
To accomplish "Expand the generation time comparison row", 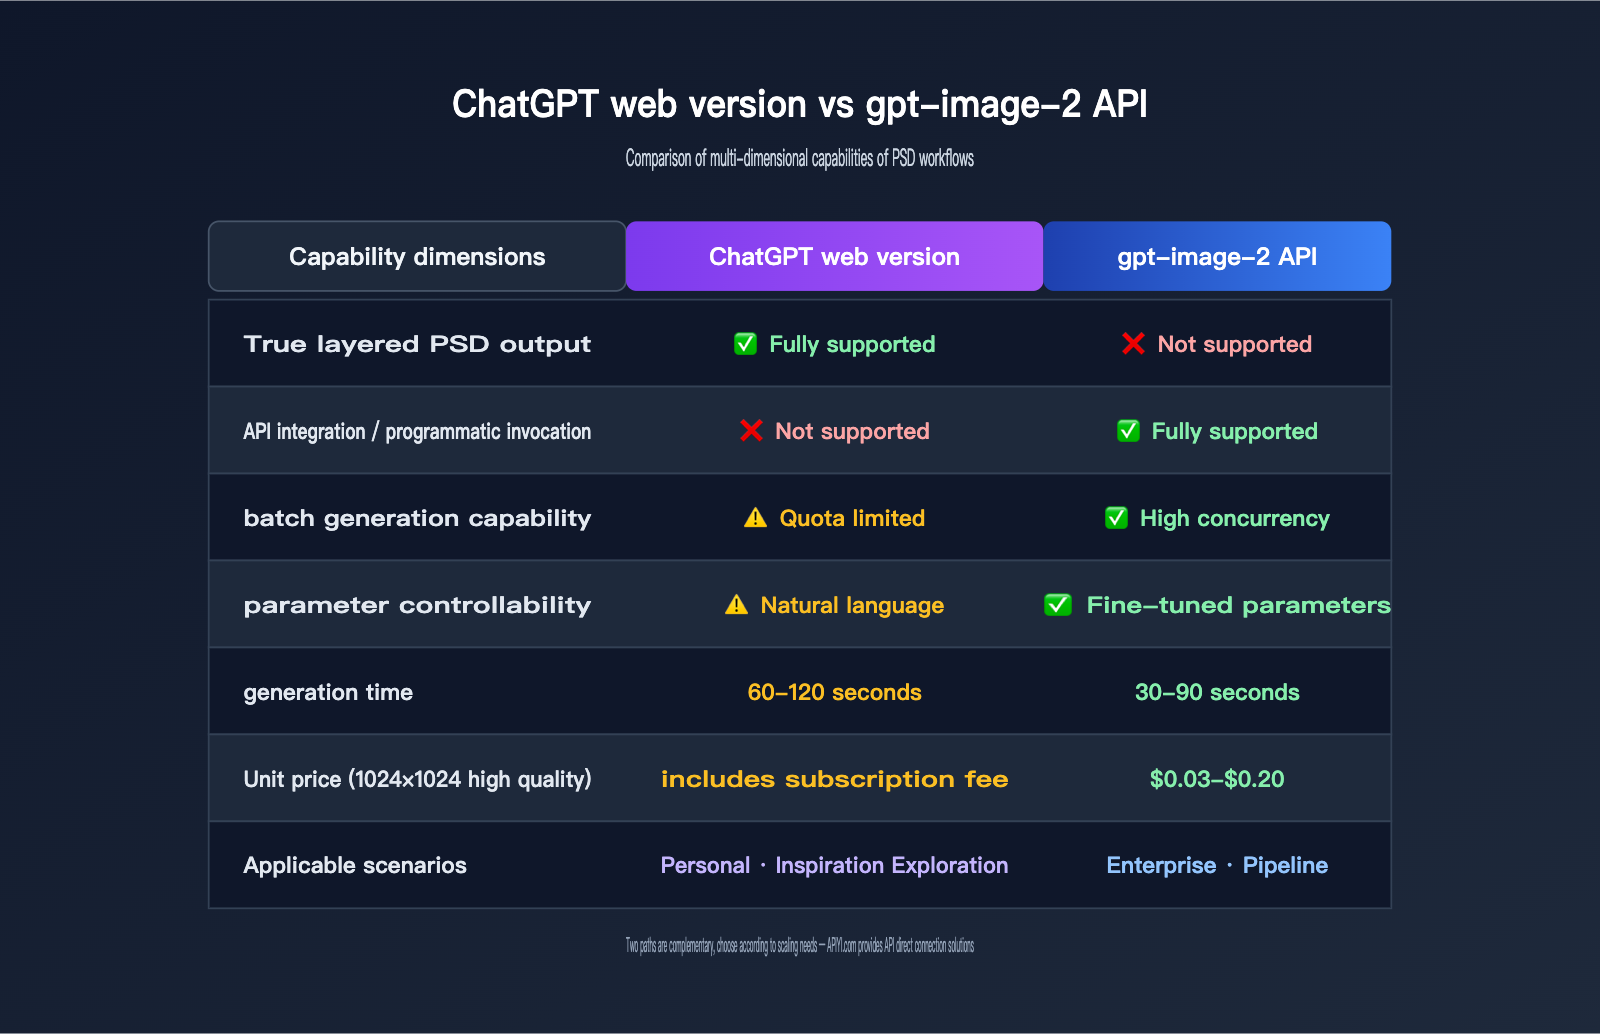I will click(327, 692).
